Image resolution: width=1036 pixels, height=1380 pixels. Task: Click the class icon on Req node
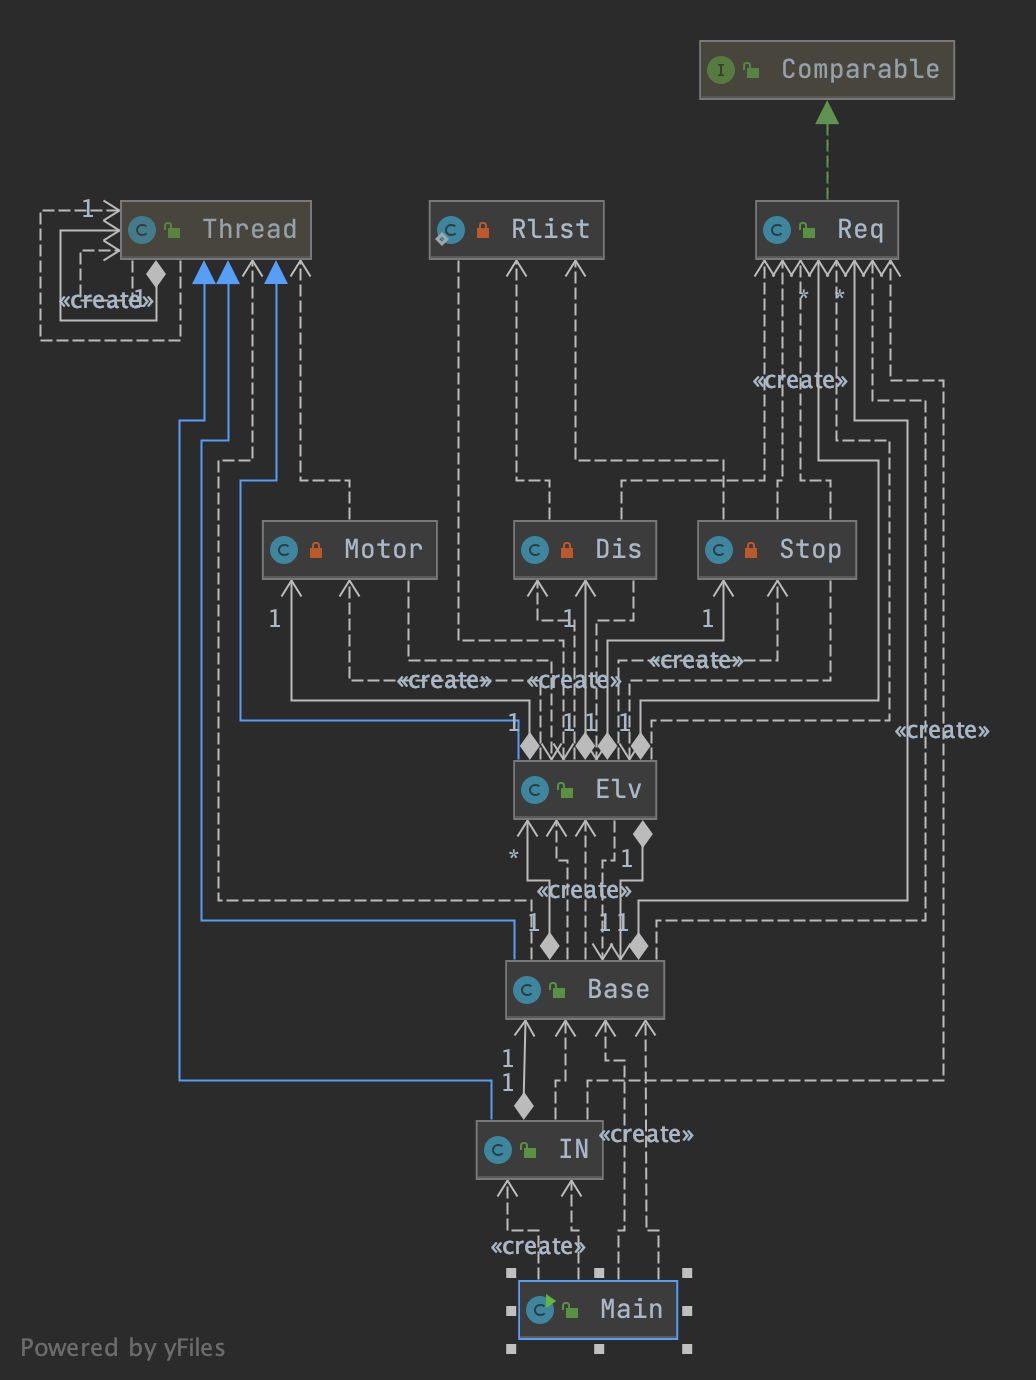[x=777, y=230]
